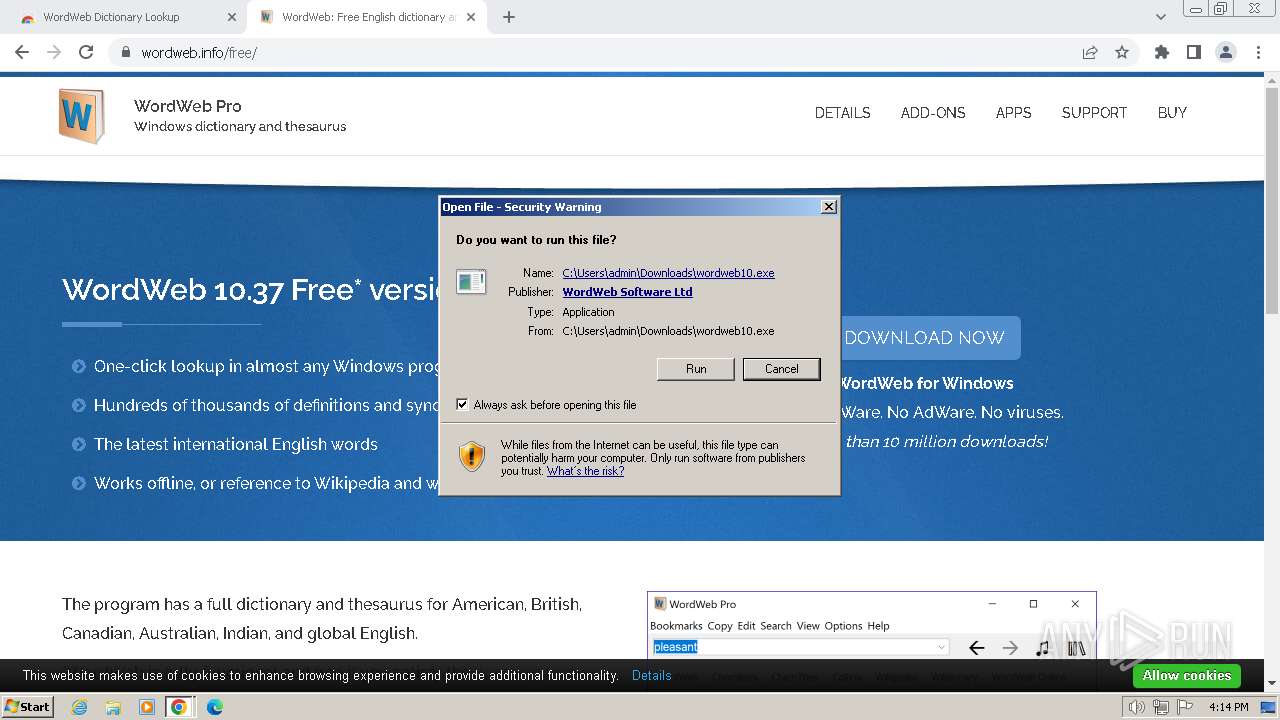The width and height of the screenshot is (1280, 720).
Task: Click the cookie Details link
Action: coord(651,676)
